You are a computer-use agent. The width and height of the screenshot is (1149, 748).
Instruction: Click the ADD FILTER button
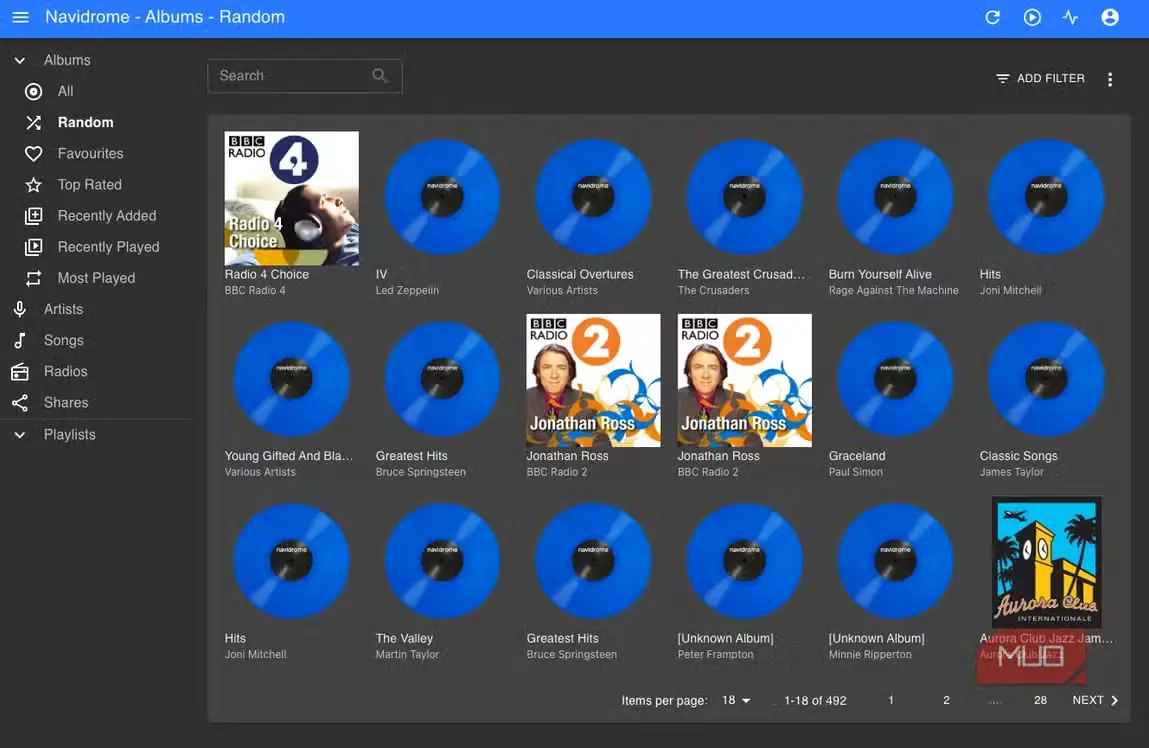[x=1040, y=78]
